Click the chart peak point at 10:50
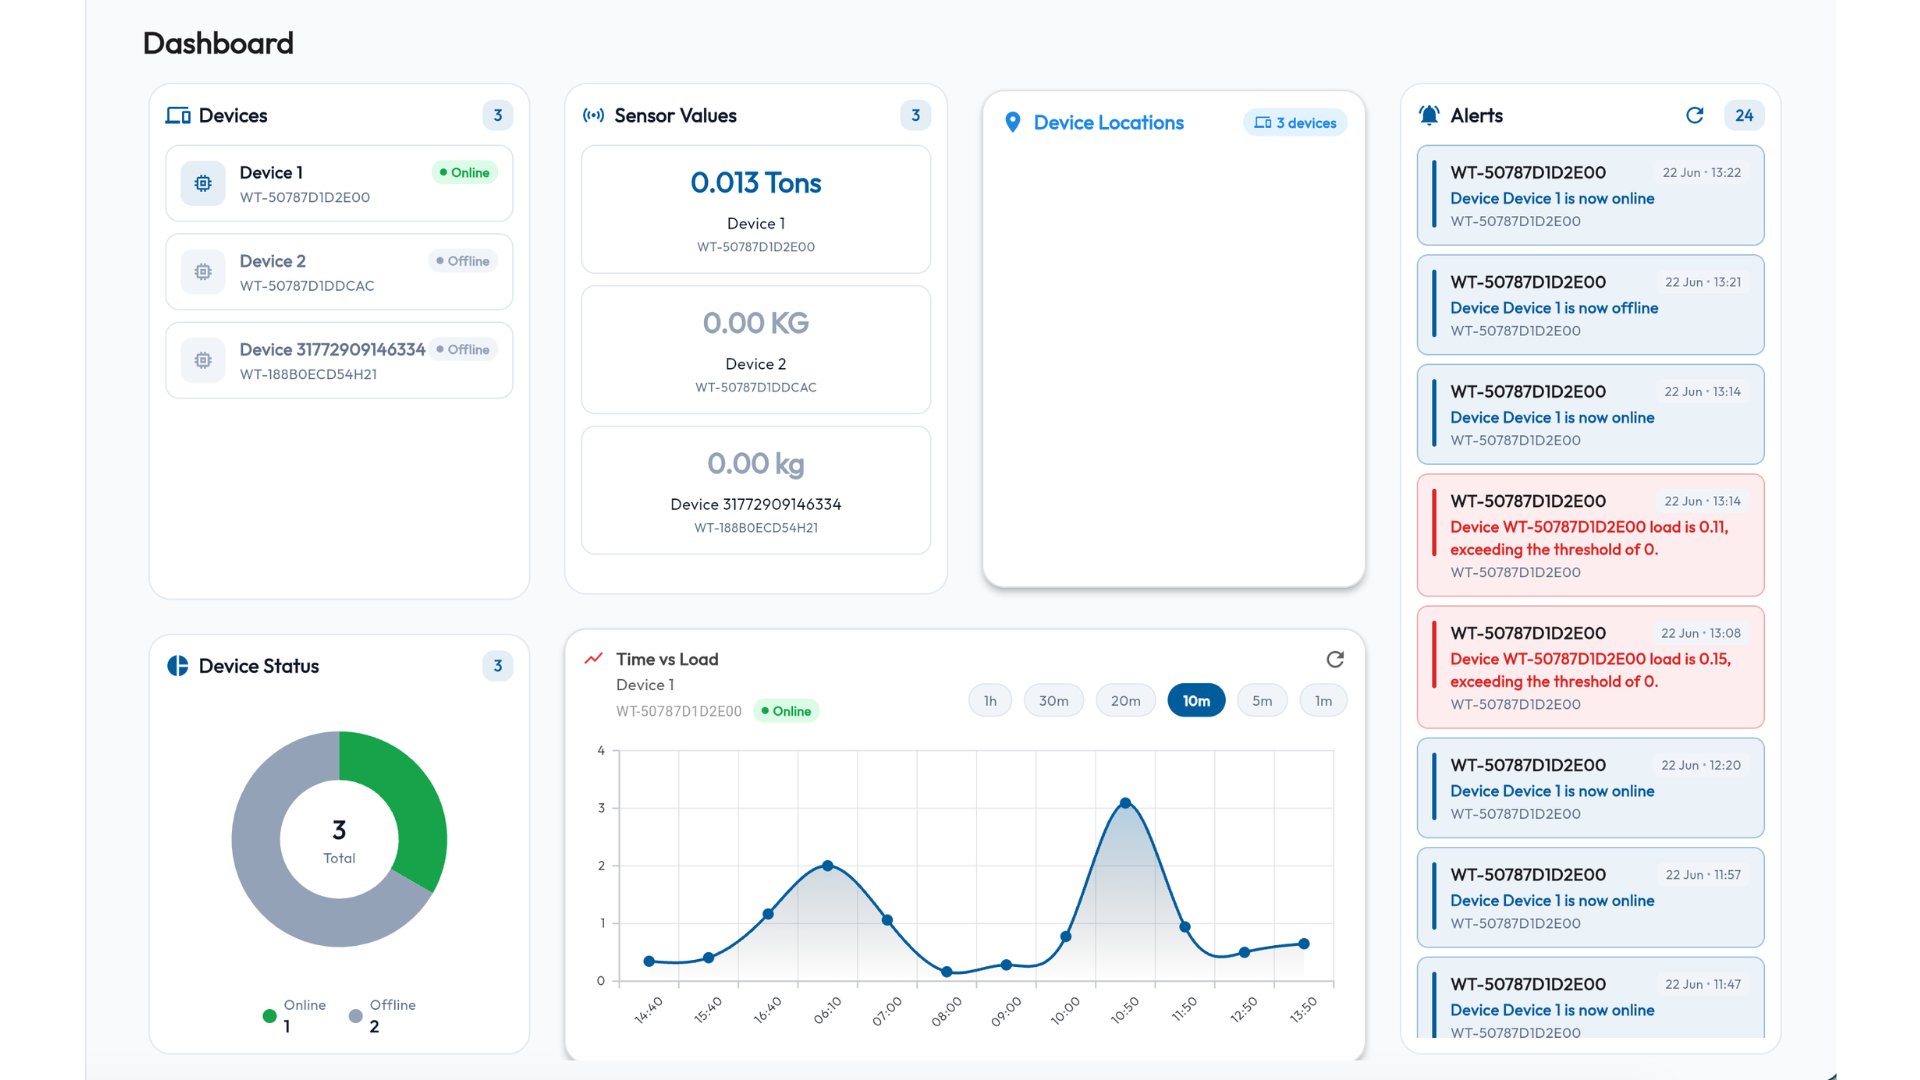 coord(1125,803)
